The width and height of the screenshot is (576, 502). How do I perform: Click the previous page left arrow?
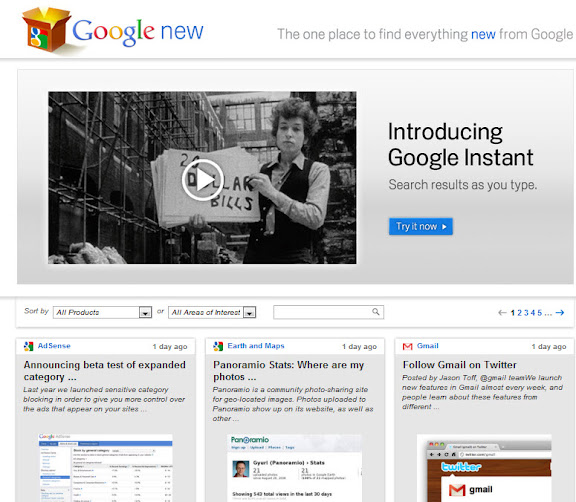502,313
